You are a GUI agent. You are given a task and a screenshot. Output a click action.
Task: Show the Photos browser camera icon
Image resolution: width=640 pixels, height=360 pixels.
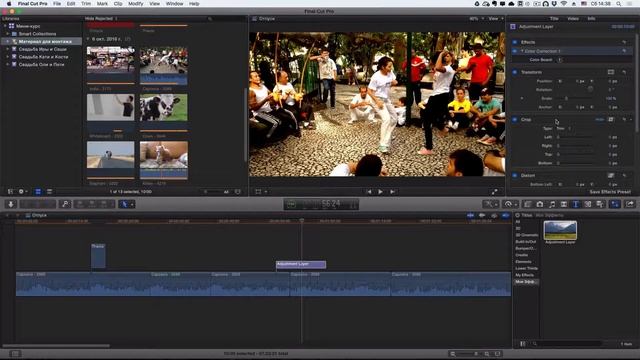tap(540, 204)
